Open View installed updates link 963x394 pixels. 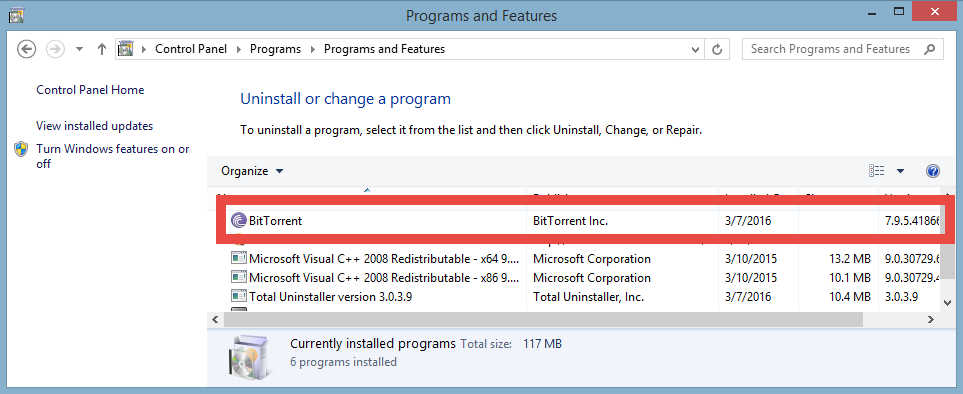[x=95, y=126]
